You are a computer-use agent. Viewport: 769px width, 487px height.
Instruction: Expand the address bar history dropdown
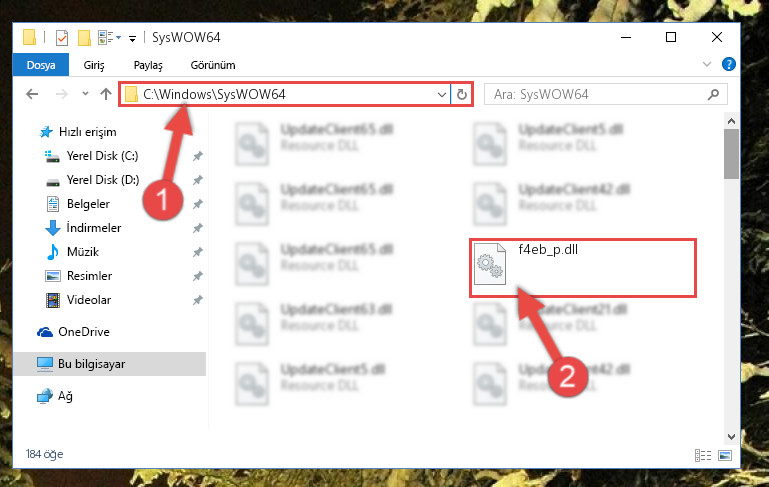pyautogui.click(x=441, y=94)
